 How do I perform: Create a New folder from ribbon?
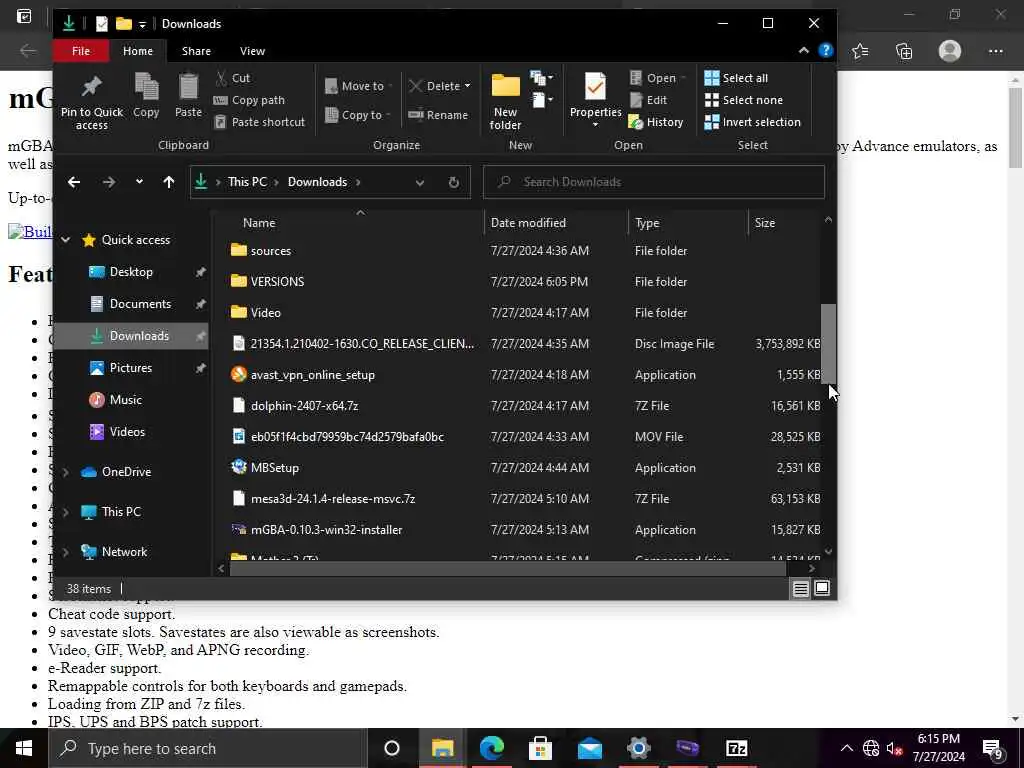505,101
